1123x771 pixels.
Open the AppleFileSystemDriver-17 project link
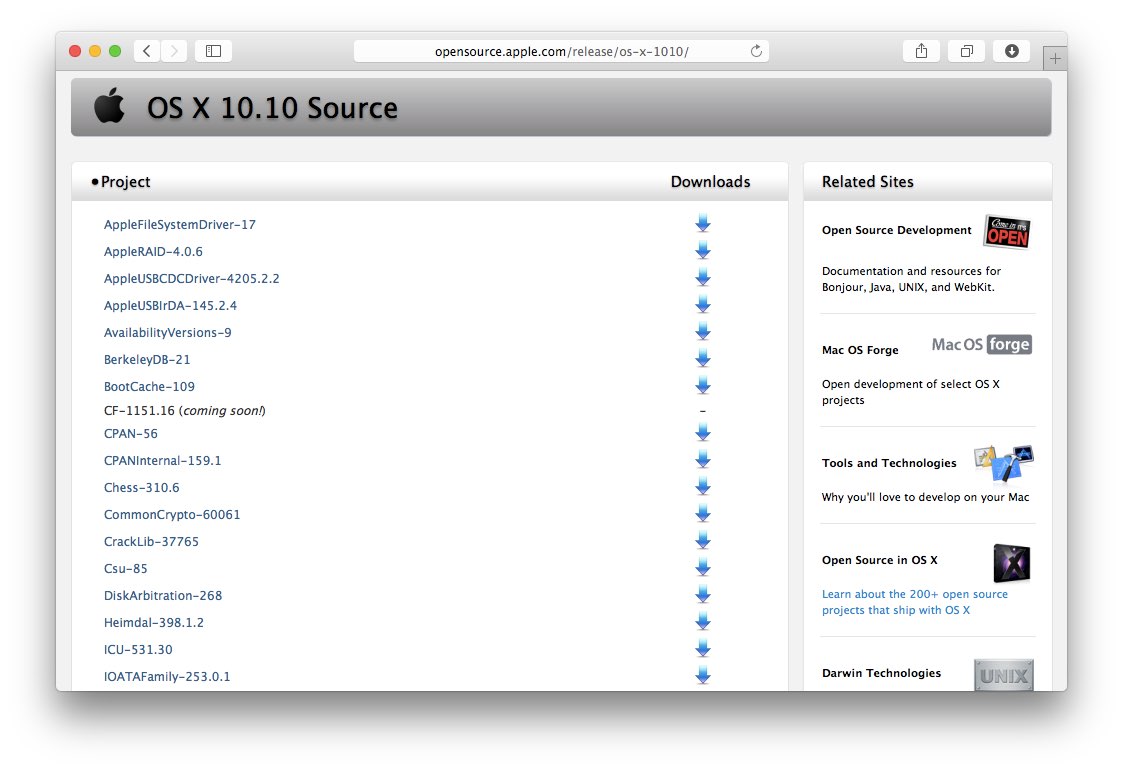(180, 224)
